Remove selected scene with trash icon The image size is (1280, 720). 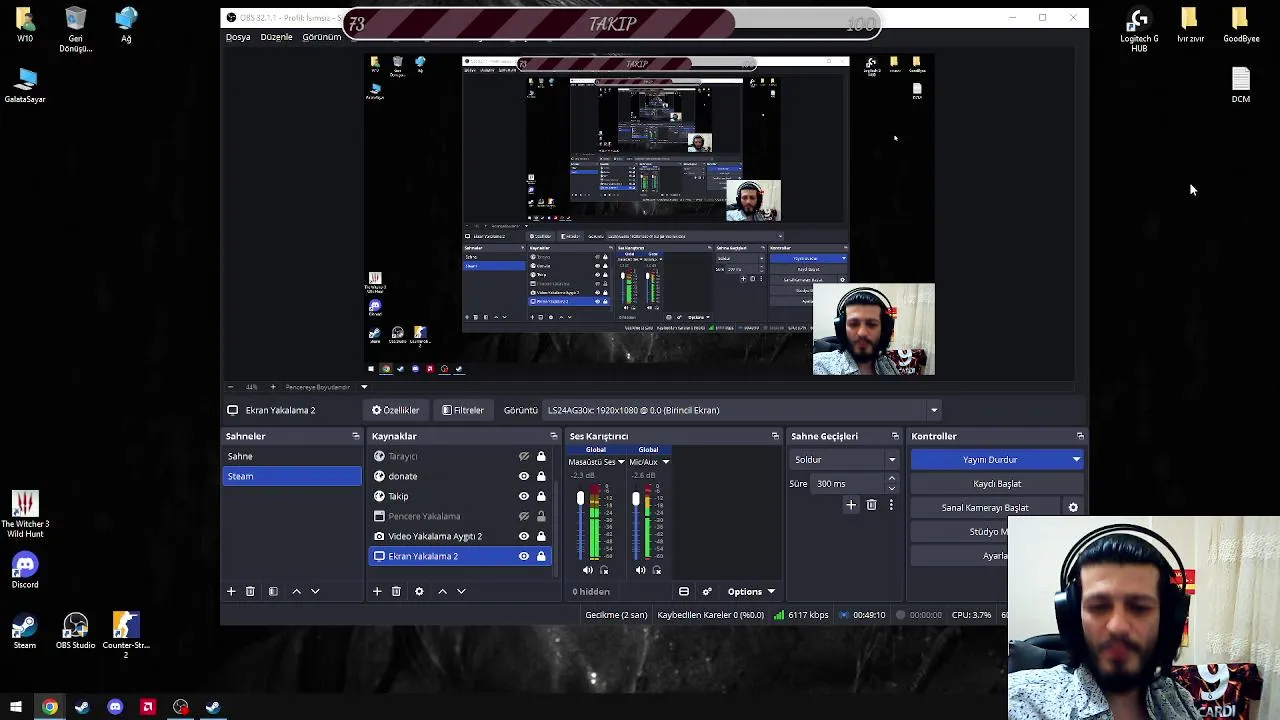point(250,591)
